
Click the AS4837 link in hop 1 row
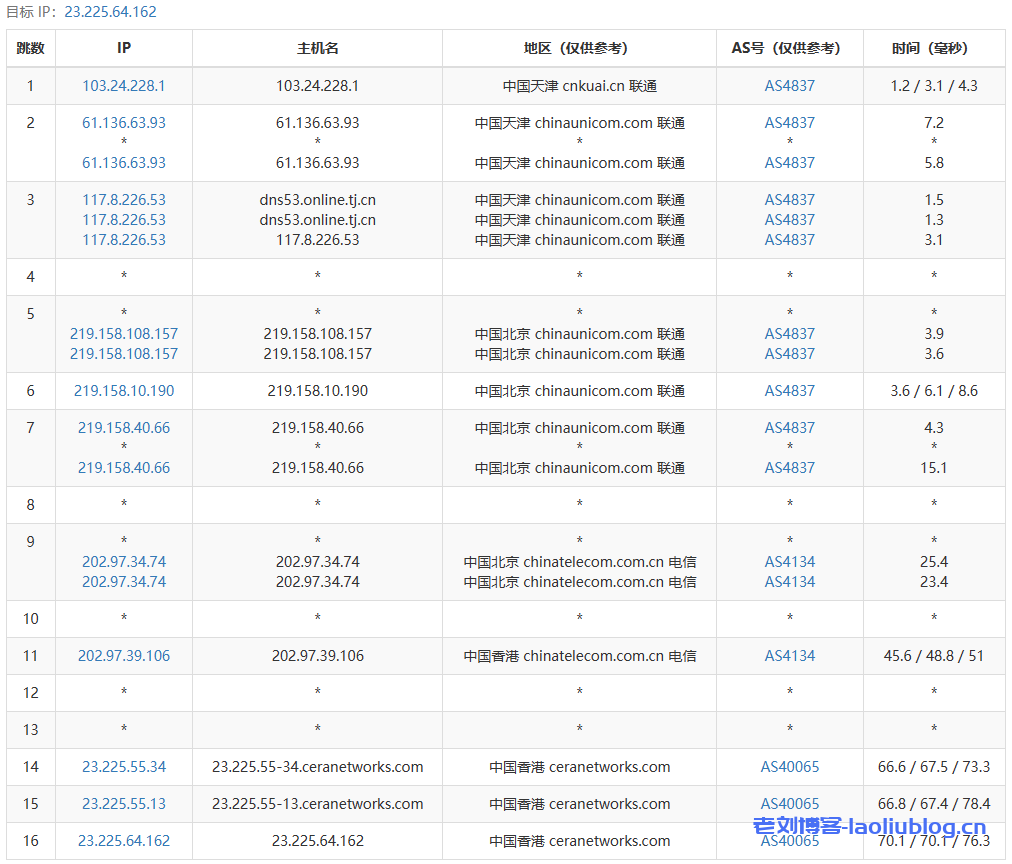[789, 86]
